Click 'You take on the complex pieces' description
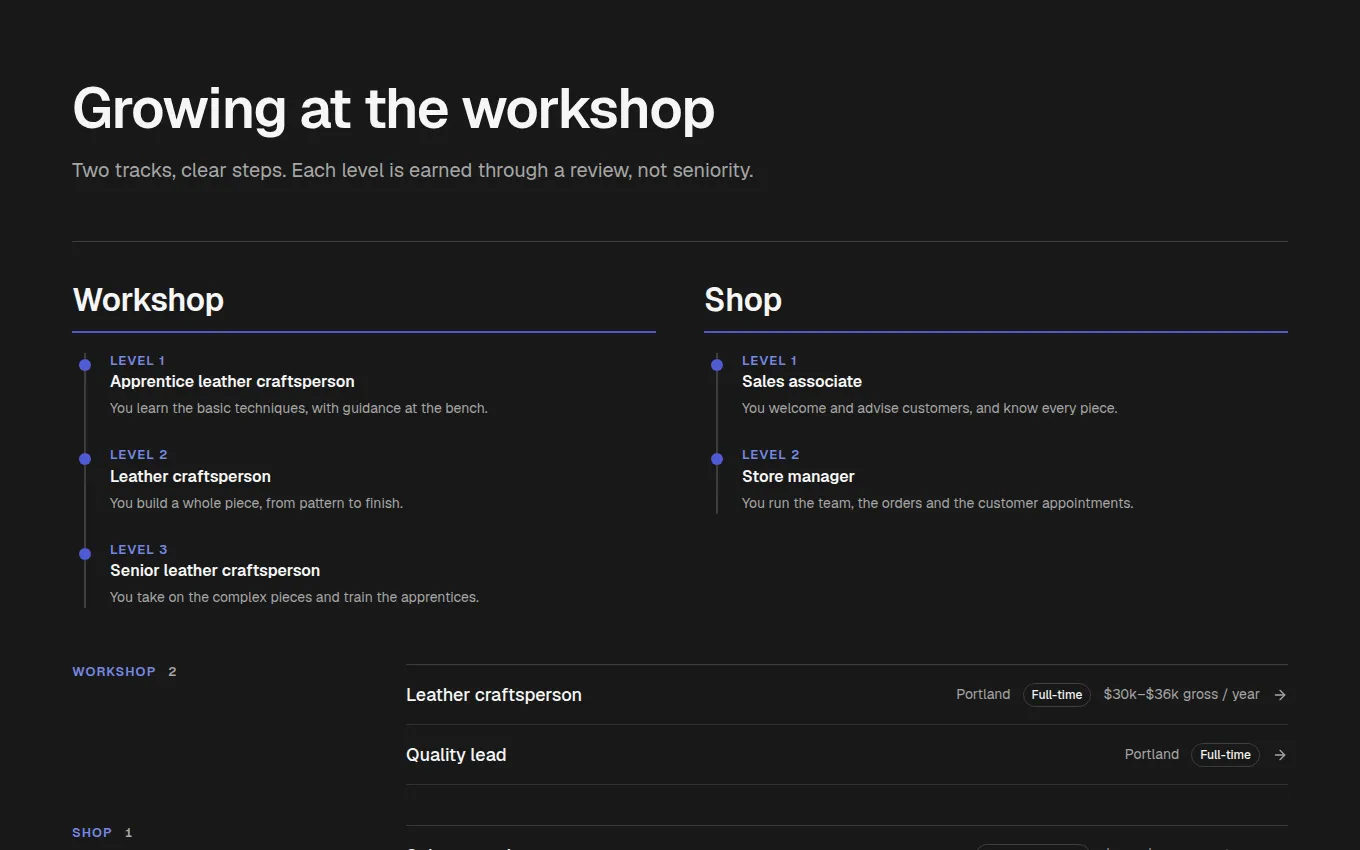Viewport: 1360px width, 850px height. point(294,598)
